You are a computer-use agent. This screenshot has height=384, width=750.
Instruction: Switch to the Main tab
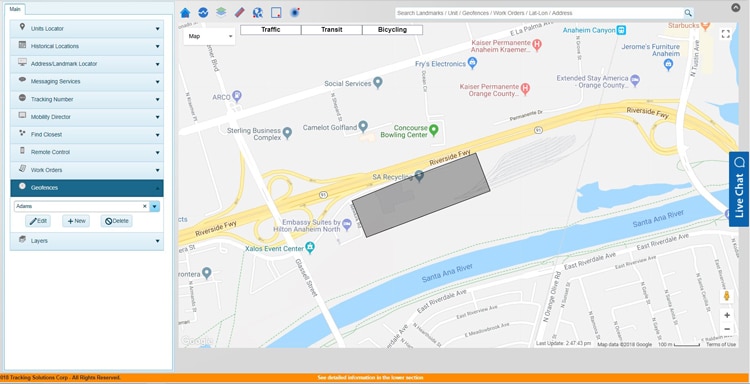tap(15, 9)
